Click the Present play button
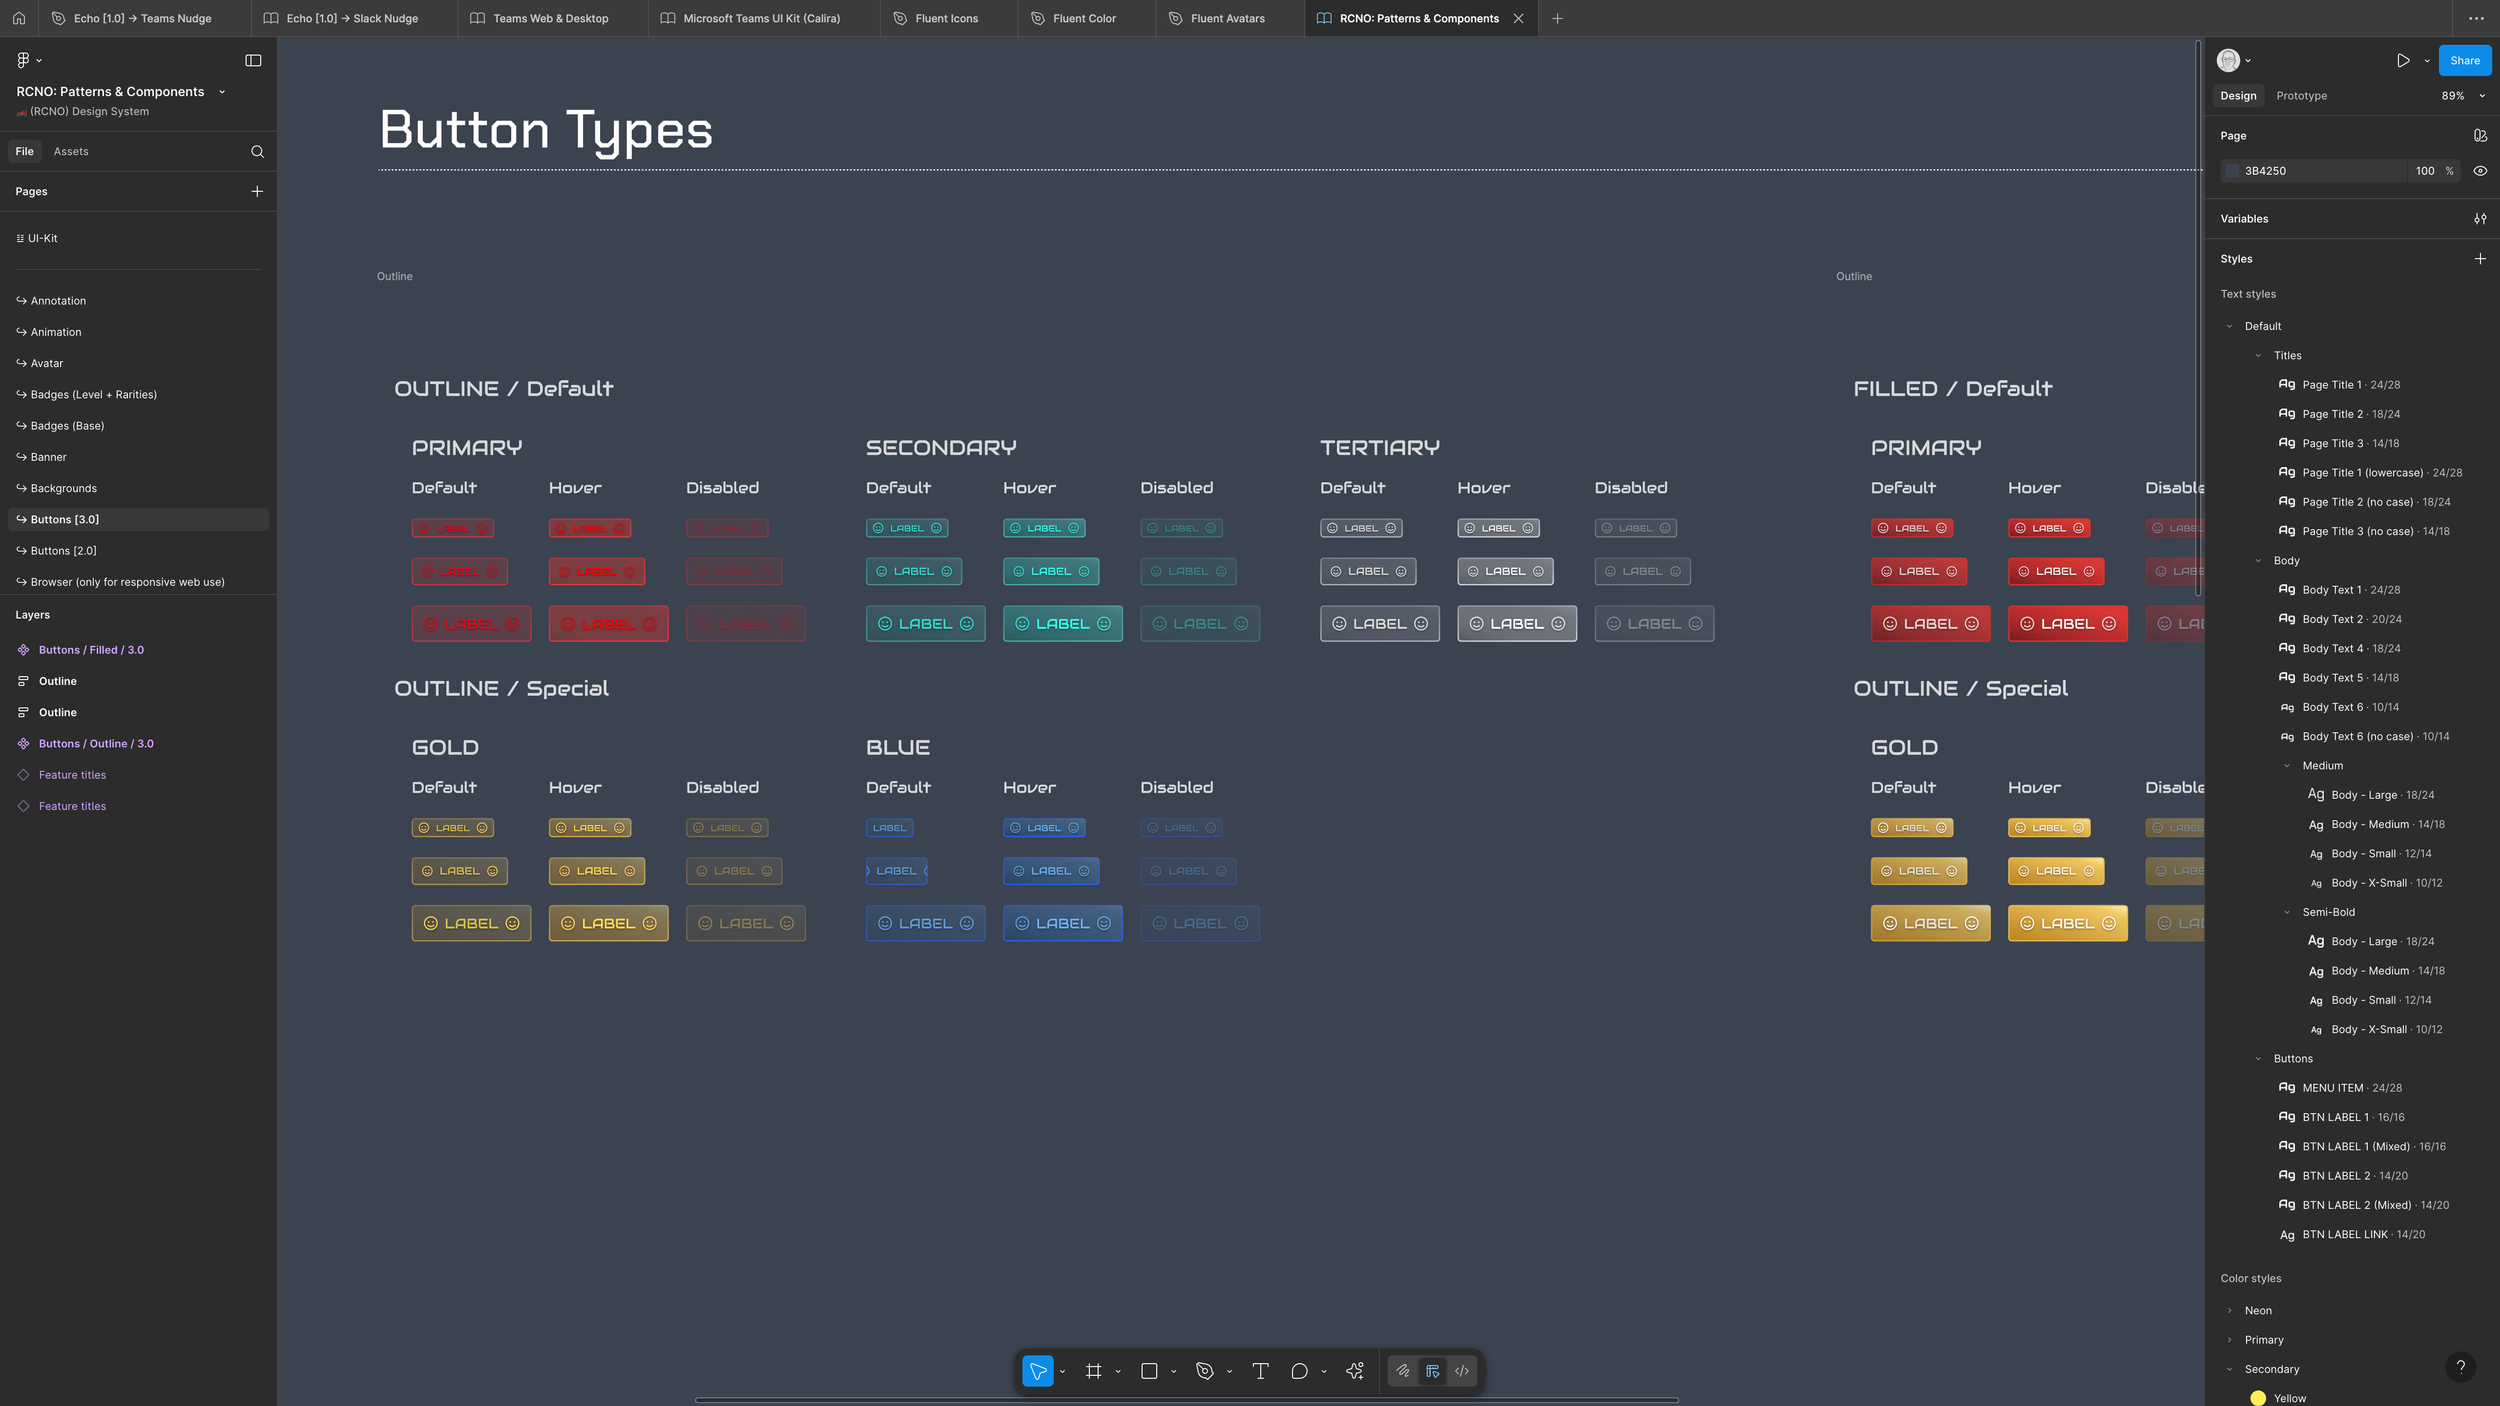2500x1406 pixels. click(2403, 61)
